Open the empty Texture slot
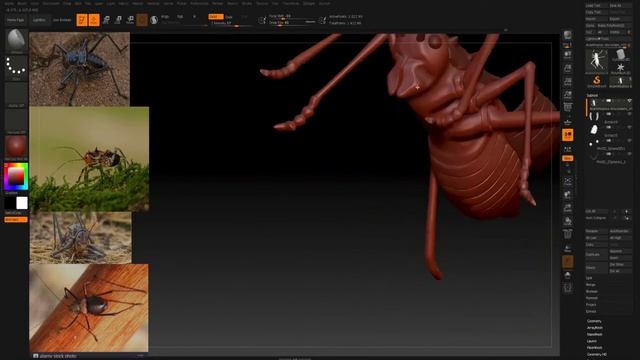Viewport: 640px width, 360px height. (16, 121)
